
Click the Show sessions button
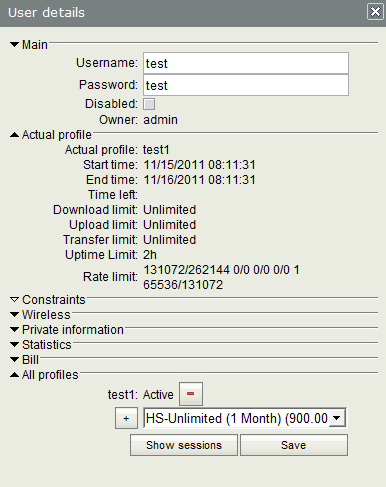pos(184,445)
